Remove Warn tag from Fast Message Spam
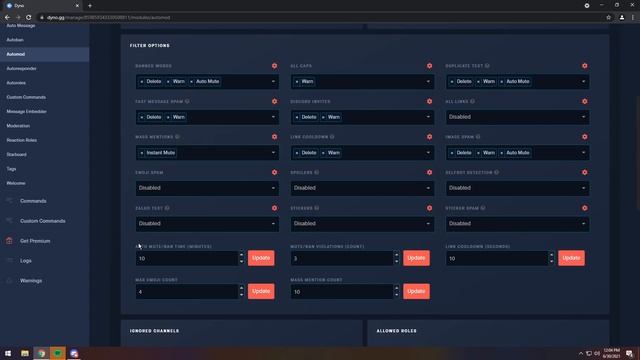 [x=168, y=117]
